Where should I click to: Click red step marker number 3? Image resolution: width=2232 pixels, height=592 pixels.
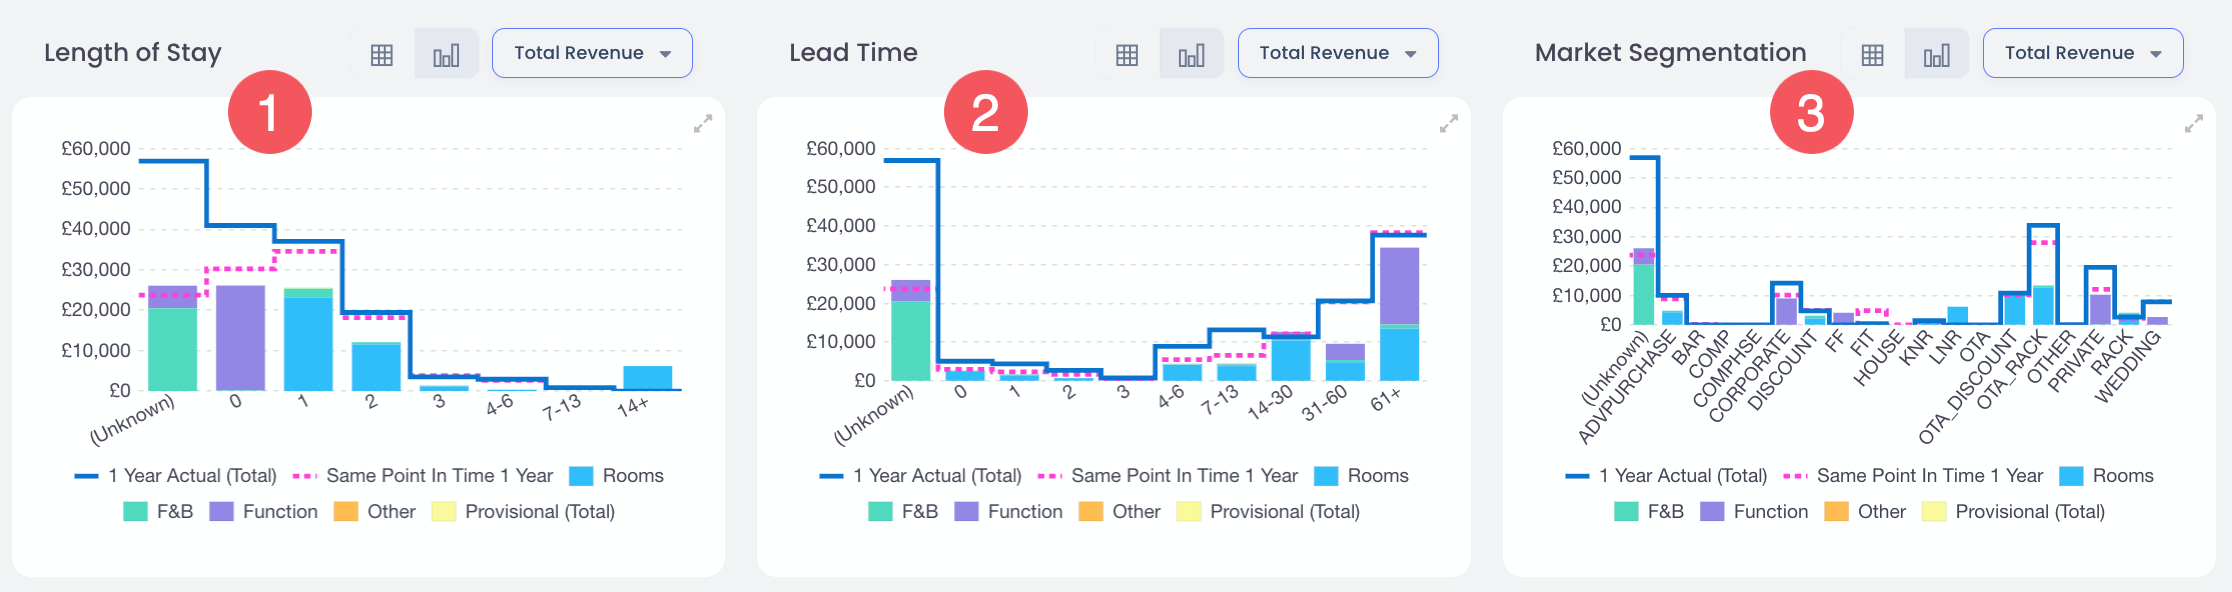(x=1811, y=112)
